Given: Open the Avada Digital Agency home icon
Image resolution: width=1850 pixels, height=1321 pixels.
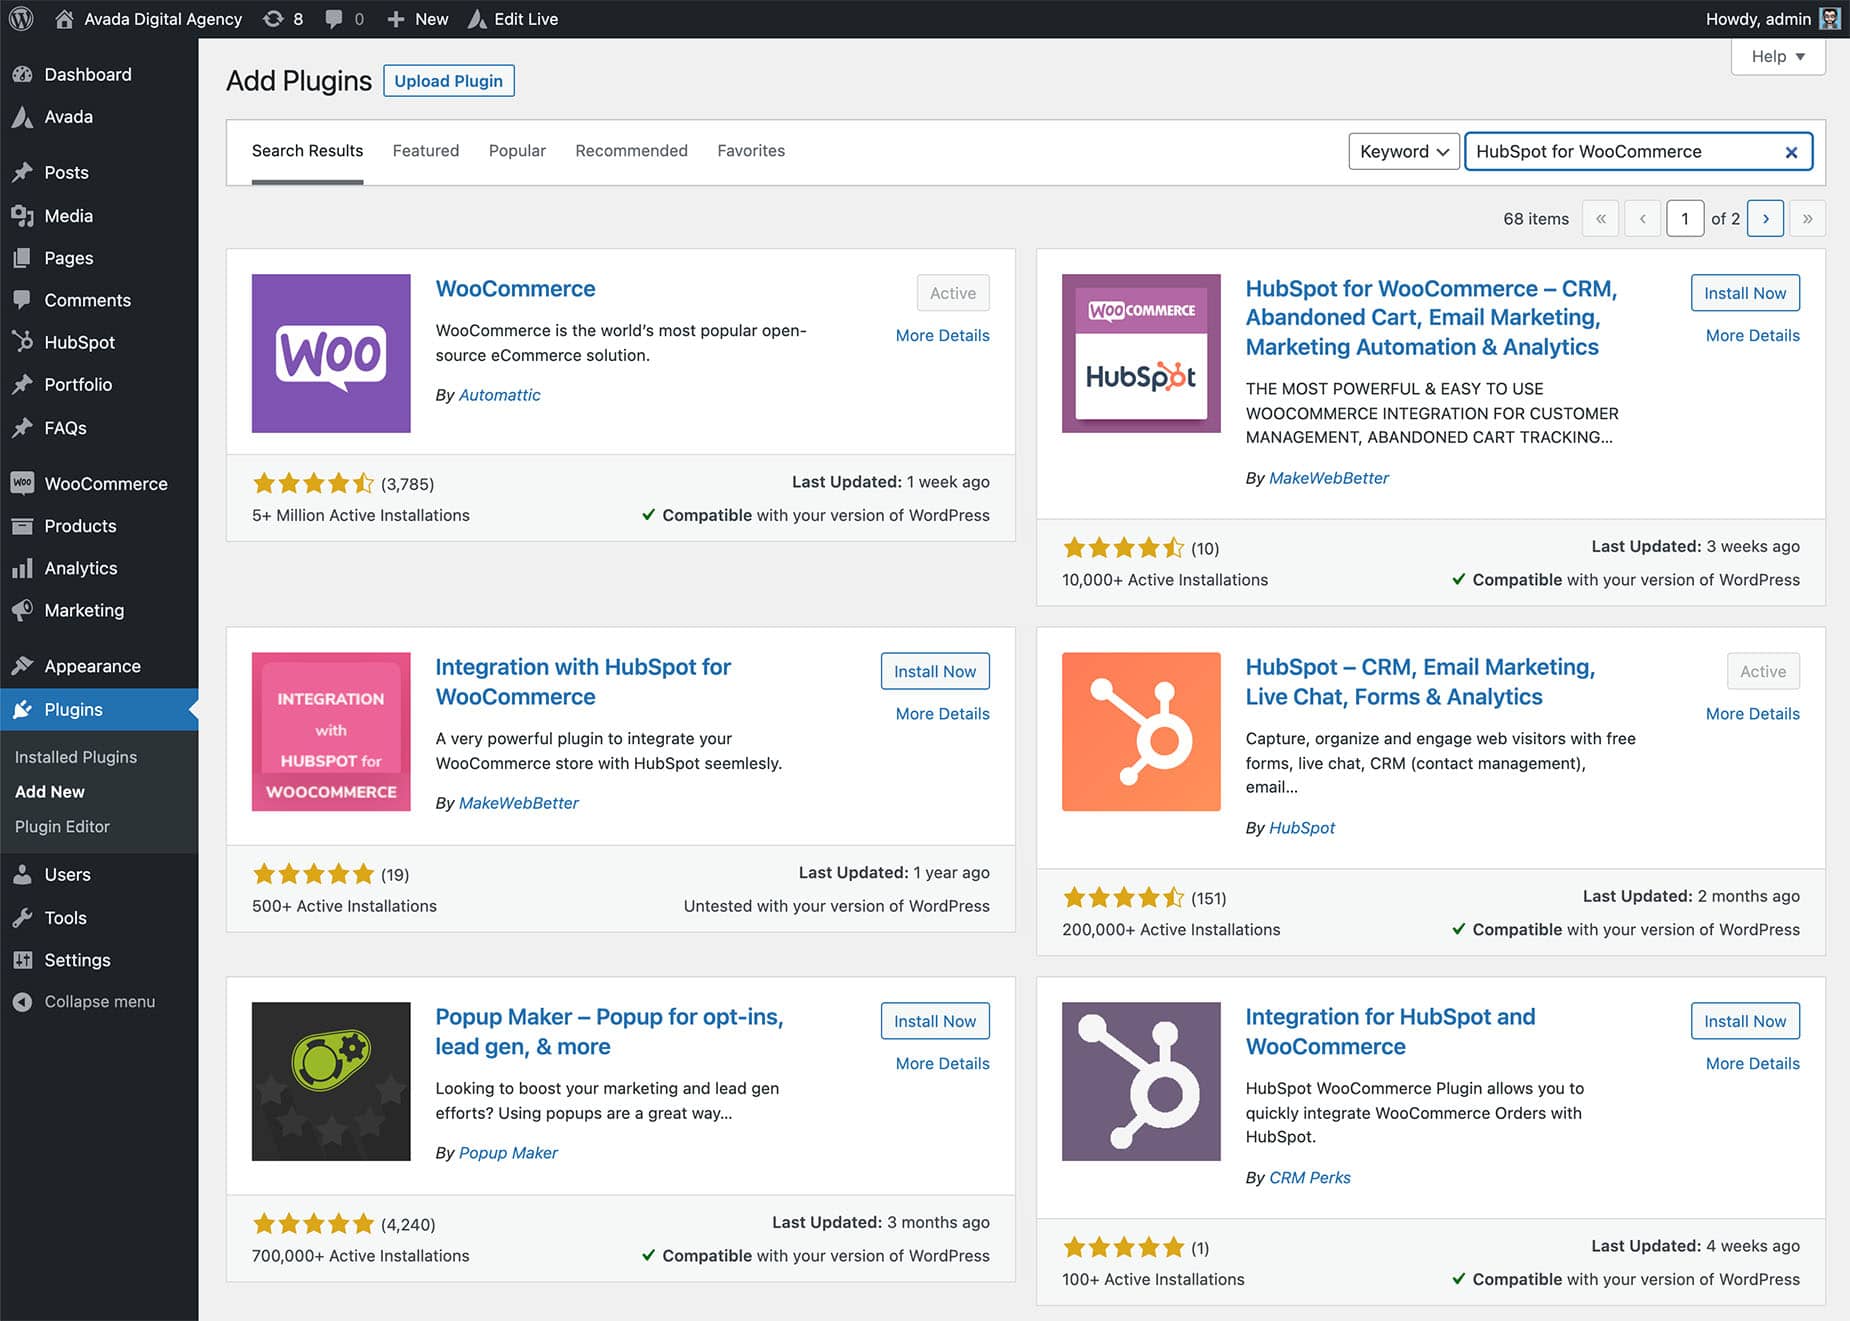Looking at the screenshot, I should pos(64,19).
